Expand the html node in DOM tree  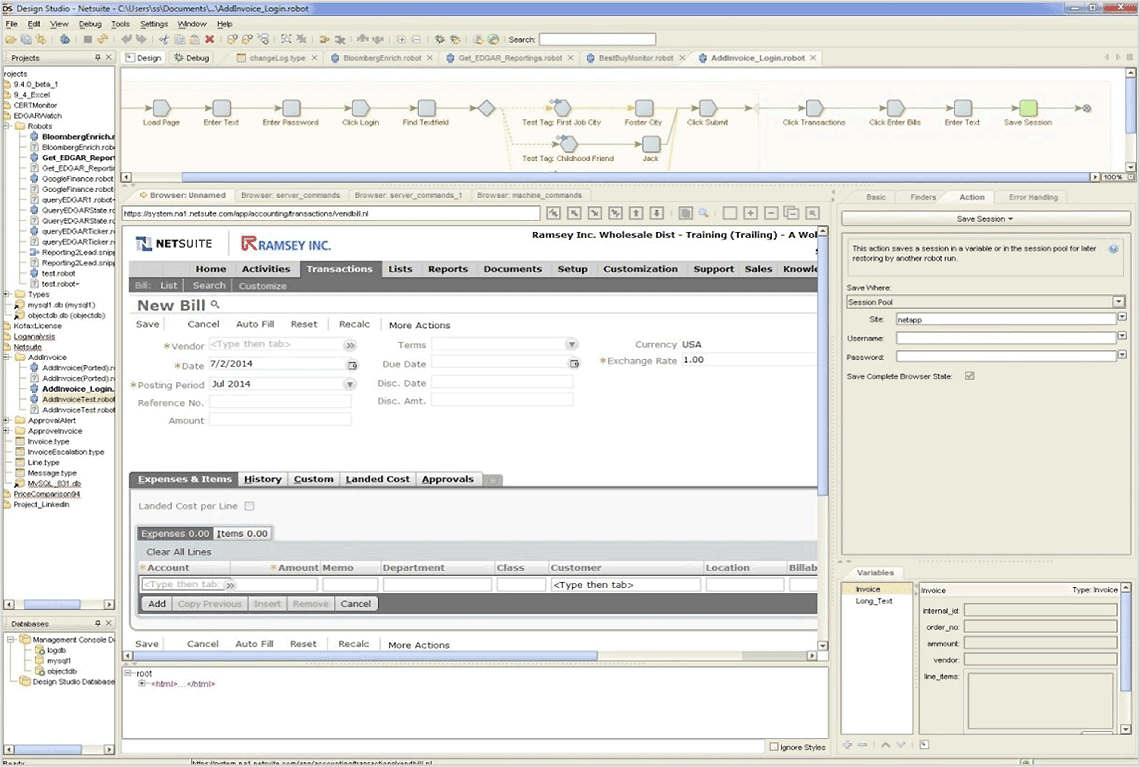[142, 683]
